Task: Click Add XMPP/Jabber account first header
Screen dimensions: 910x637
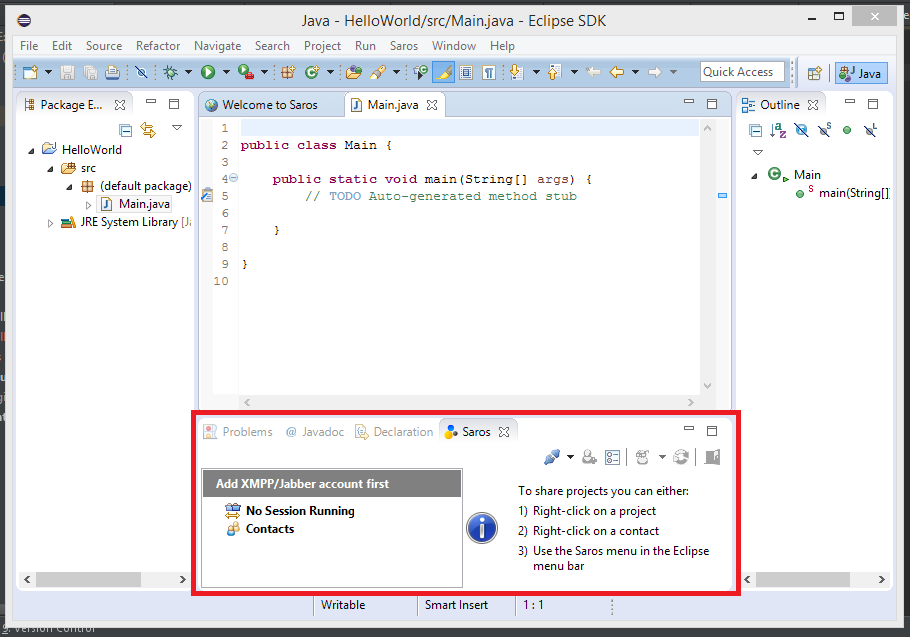Action: pos(332,483)
